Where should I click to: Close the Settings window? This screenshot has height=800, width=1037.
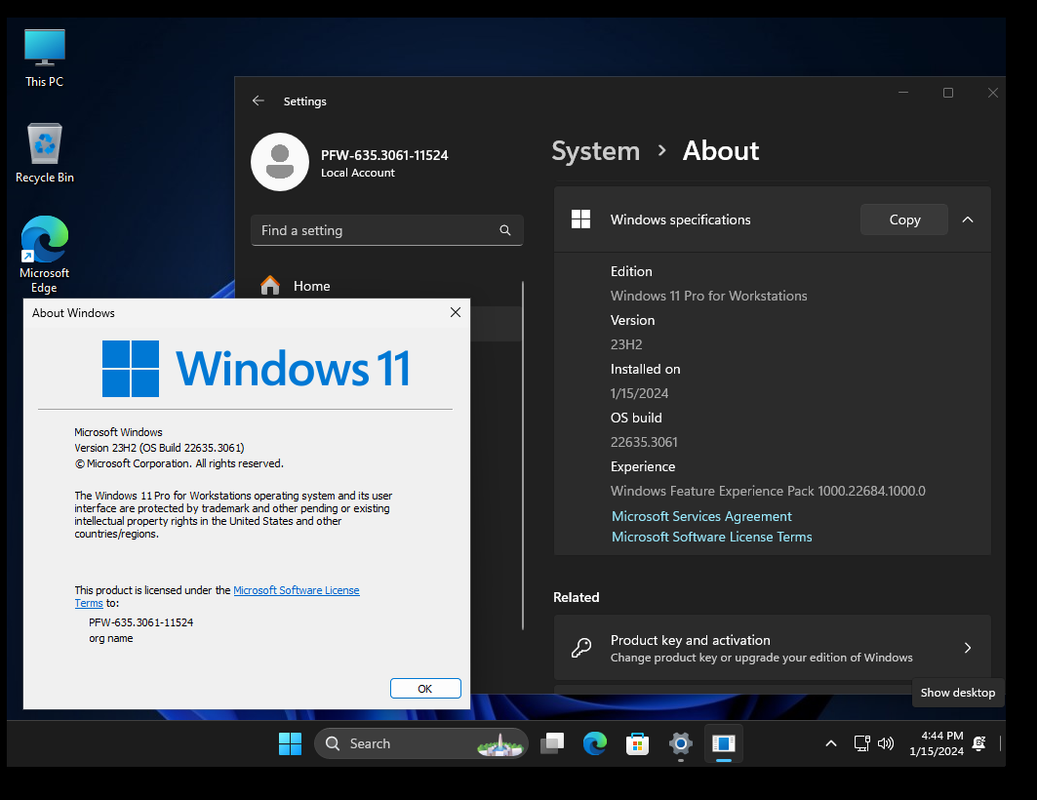click(x=992, y=93)
